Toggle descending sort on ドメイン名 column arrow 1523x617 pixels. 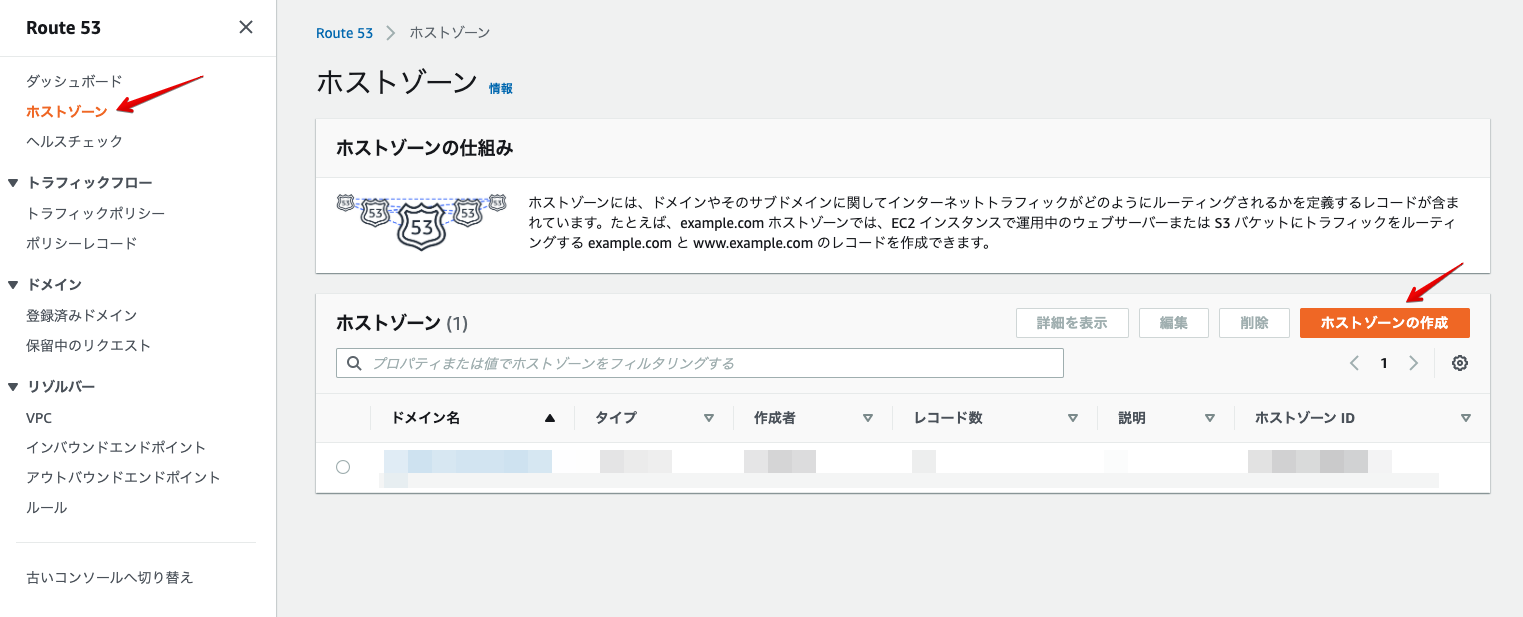(550, 417)
